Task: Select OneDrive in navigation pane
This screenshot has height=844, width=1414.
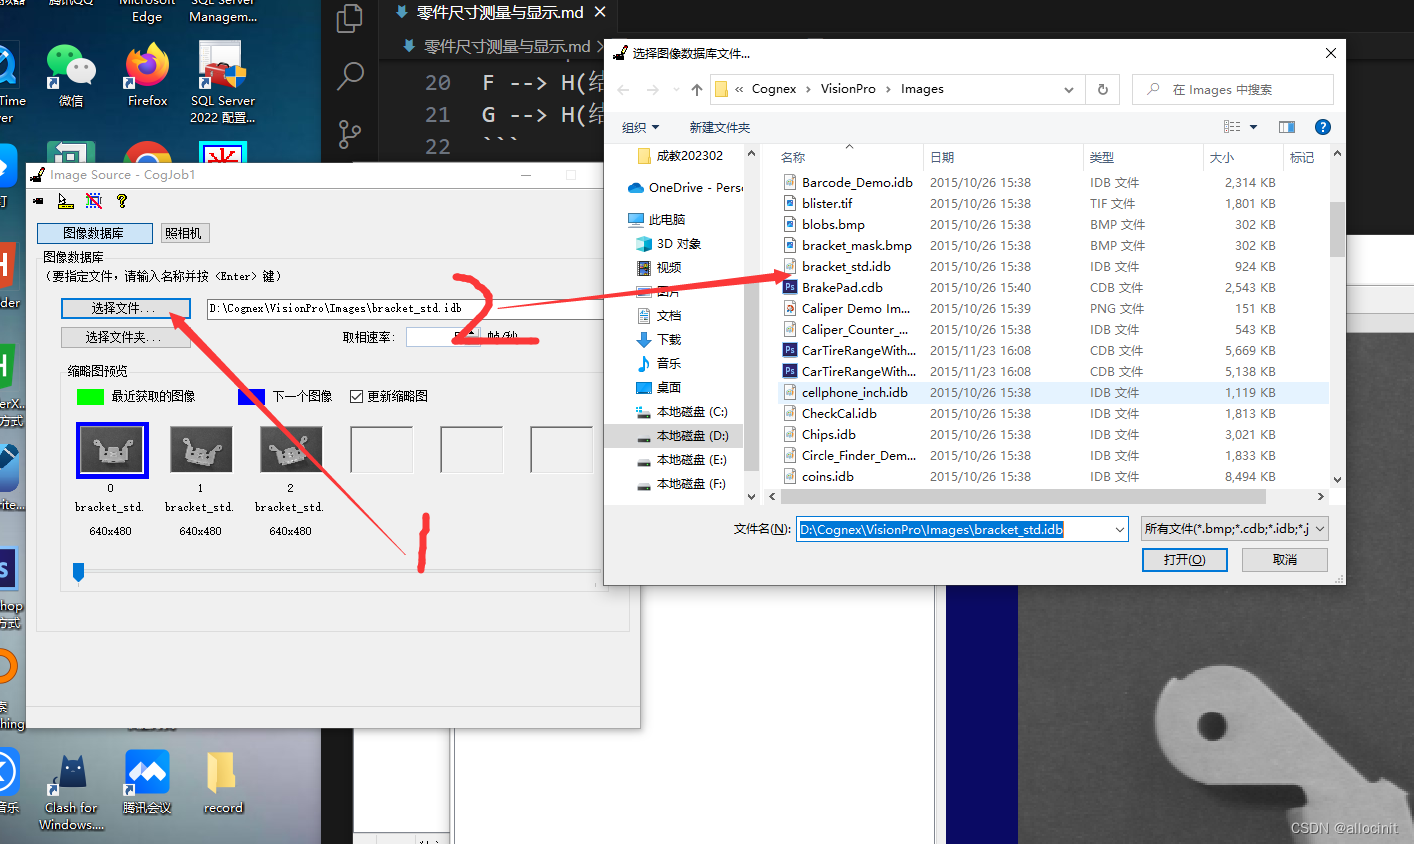Action: 685,187
